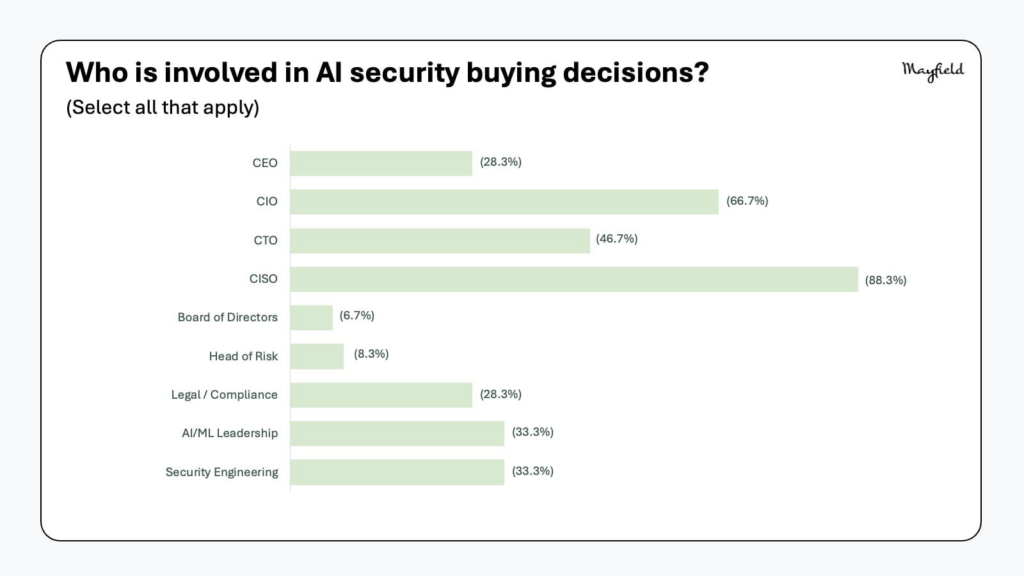Select the Security Engineering bar
This screenshot has width=1024, height=576.
click(x=397, y=472)
